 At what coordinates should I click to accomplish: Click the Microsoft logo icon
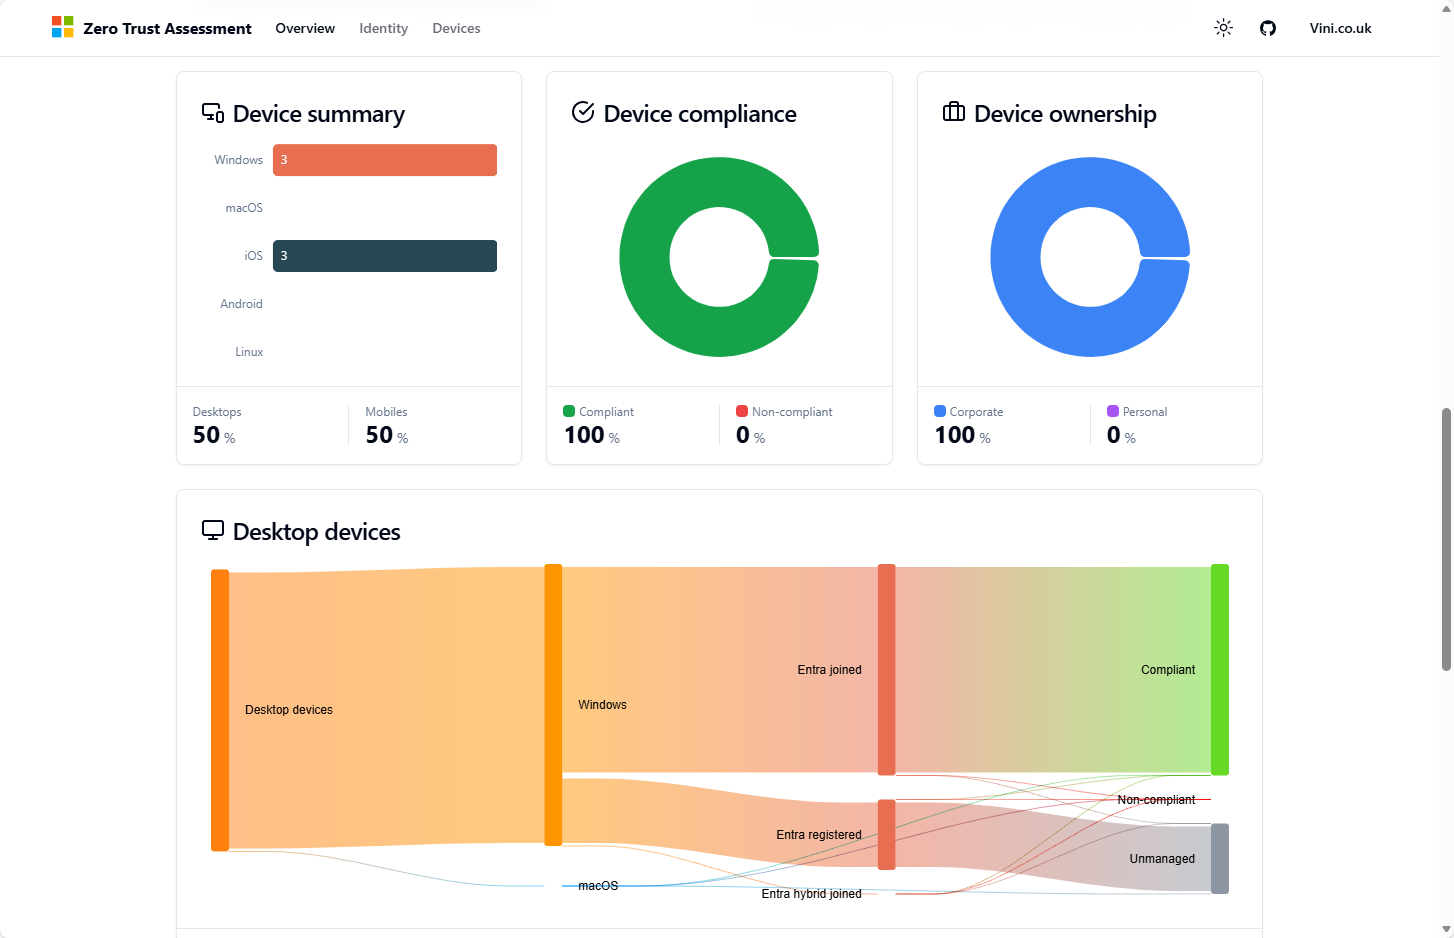coord(62,28)
